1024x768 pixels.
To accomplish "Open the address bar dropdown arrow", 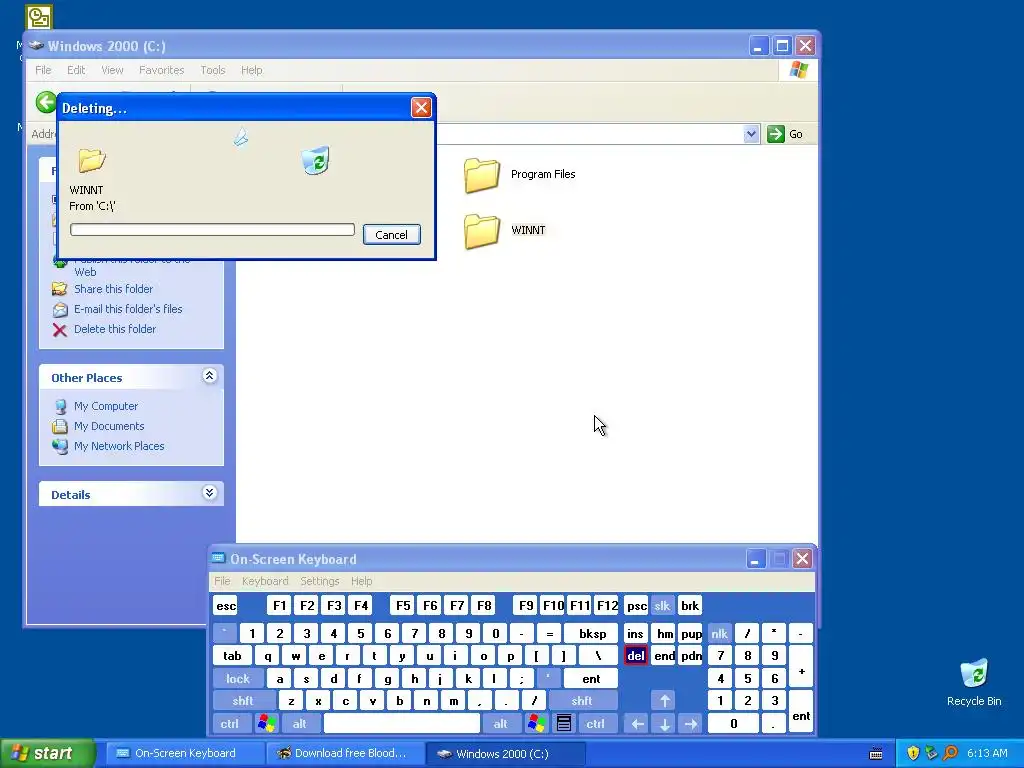I will click(x=751, y=134).
